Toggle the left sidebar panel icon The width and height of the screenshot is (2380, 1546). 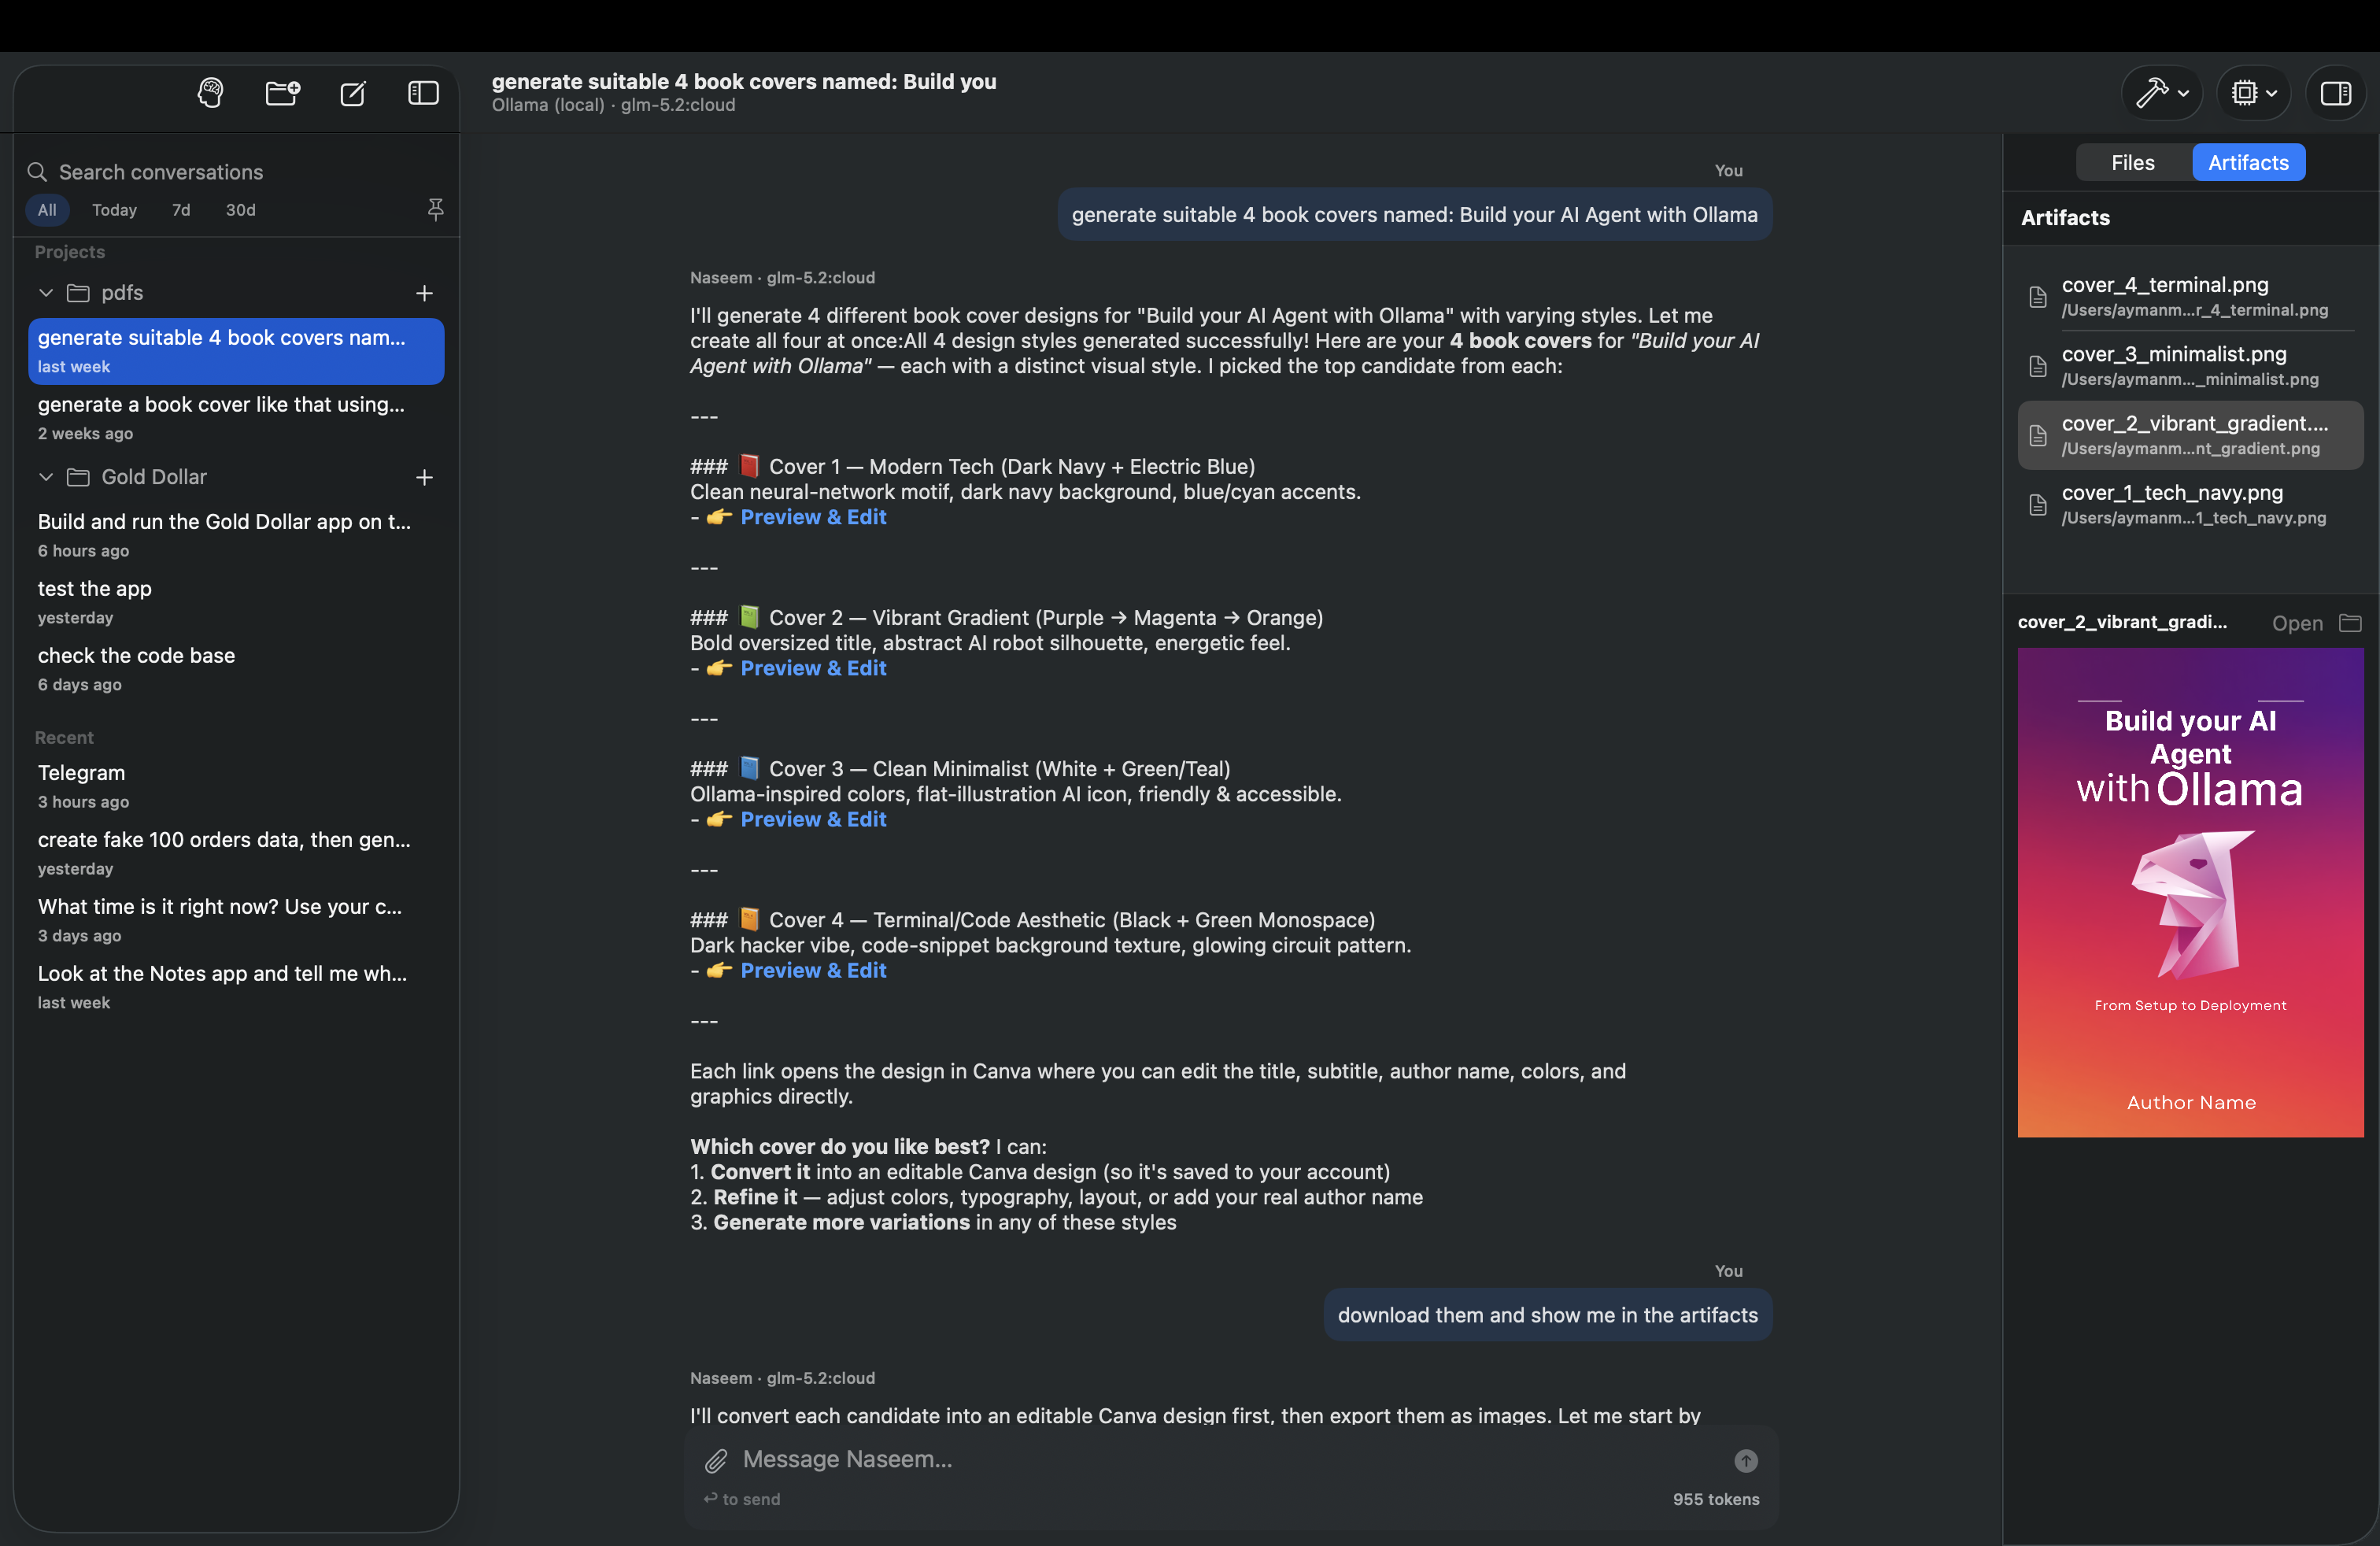[423, 93]
